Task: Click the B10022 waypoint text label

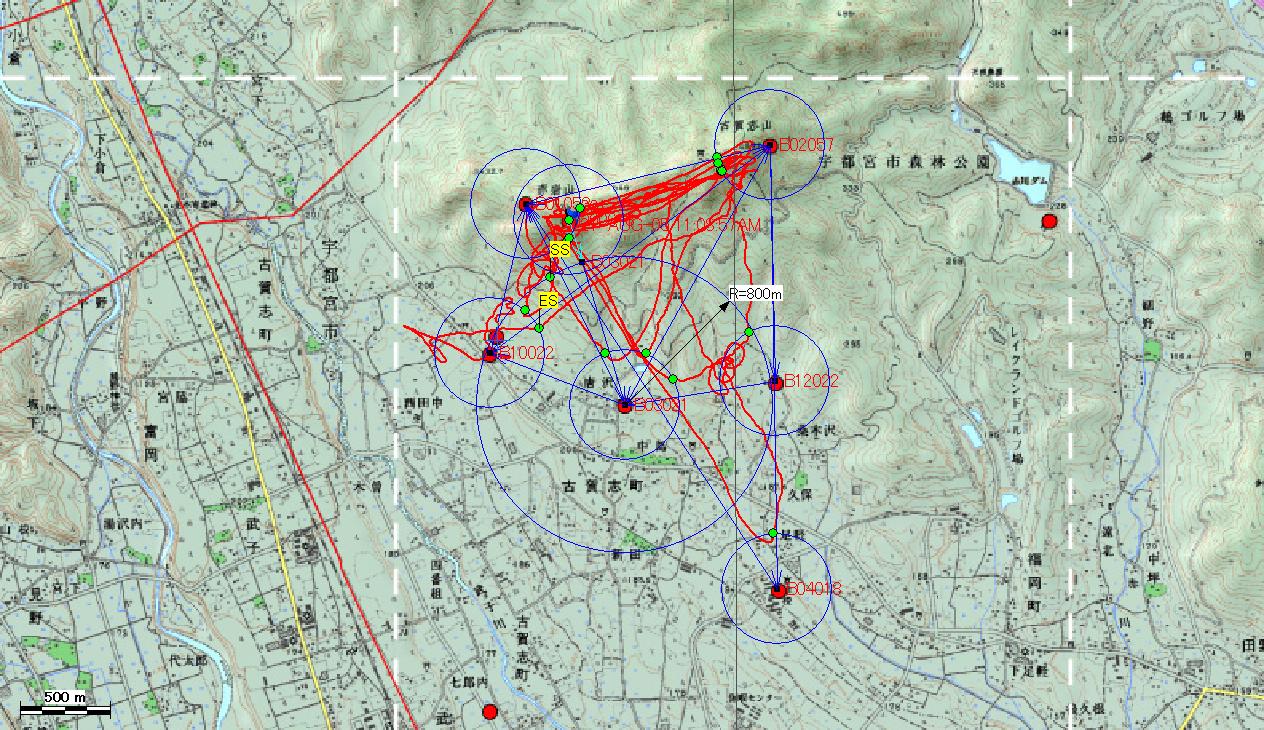Action: [x=526, y=353]
